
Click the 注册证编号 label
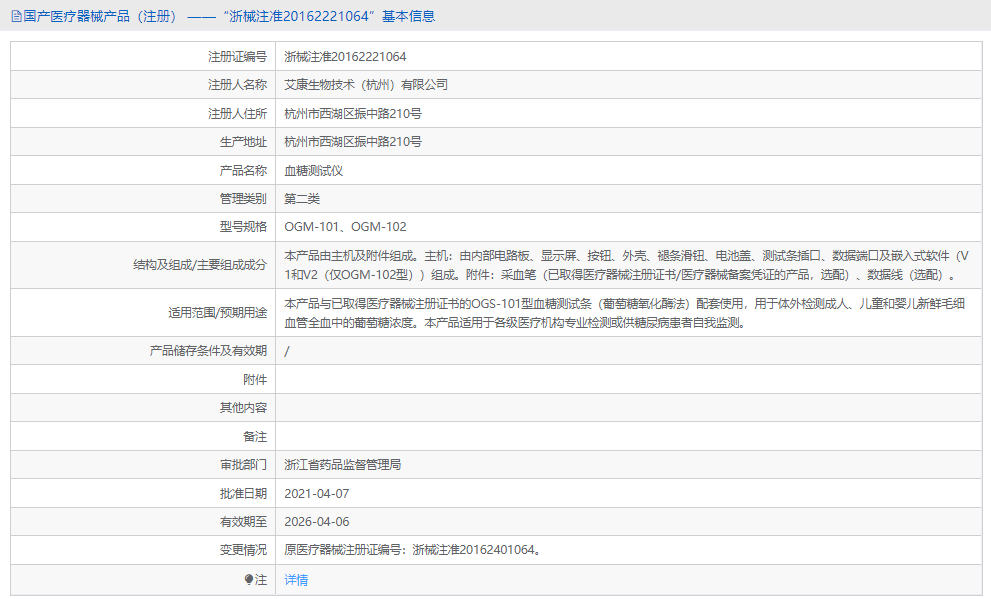click(238, 57)
